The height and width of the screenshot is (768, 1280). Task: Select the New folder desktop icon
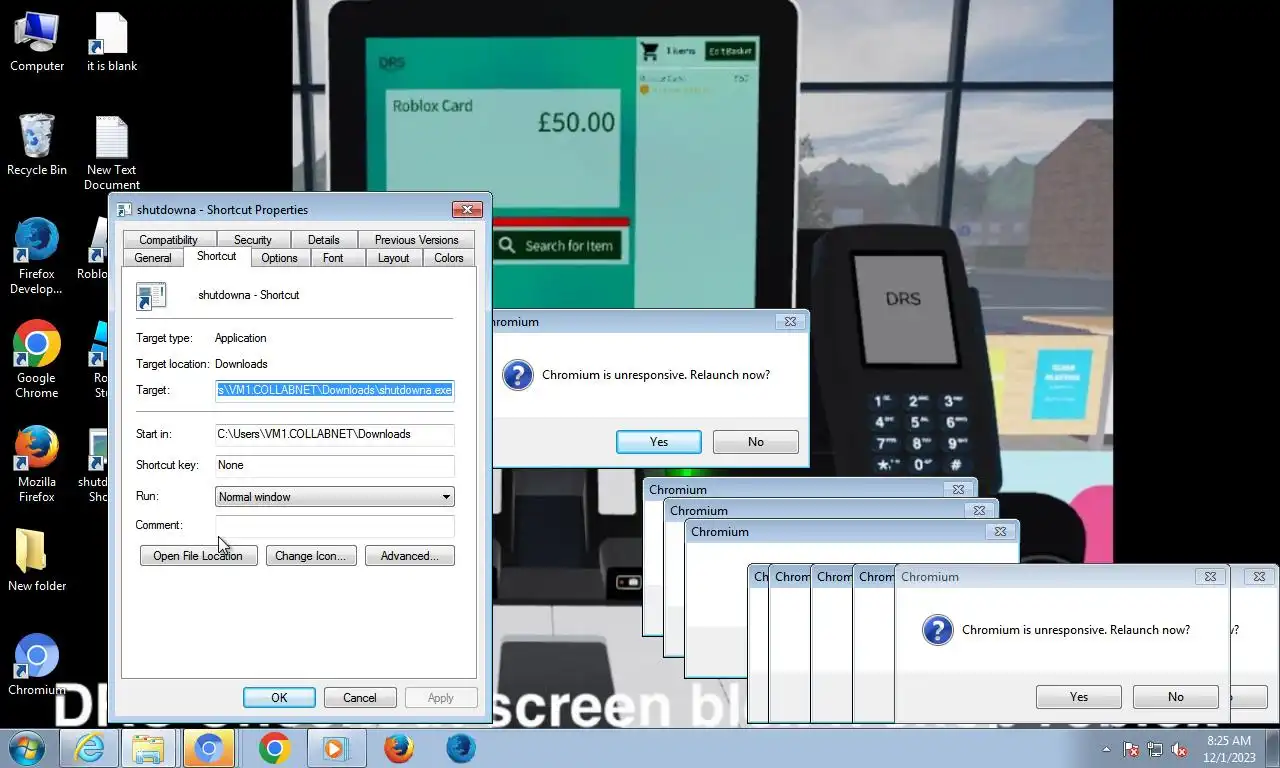pos(37,561)
